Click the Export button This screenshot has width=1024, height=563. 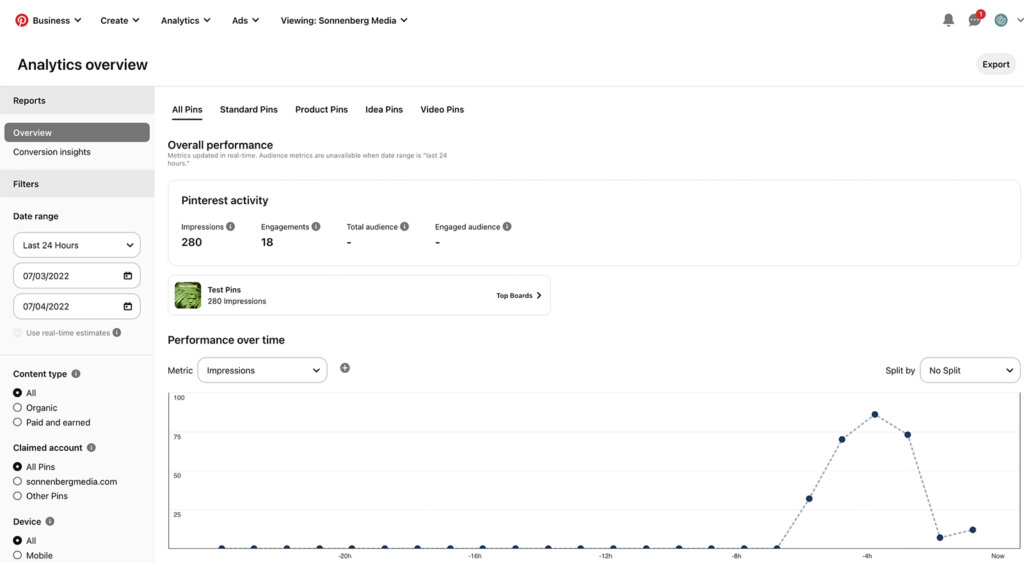coord(995,64)
